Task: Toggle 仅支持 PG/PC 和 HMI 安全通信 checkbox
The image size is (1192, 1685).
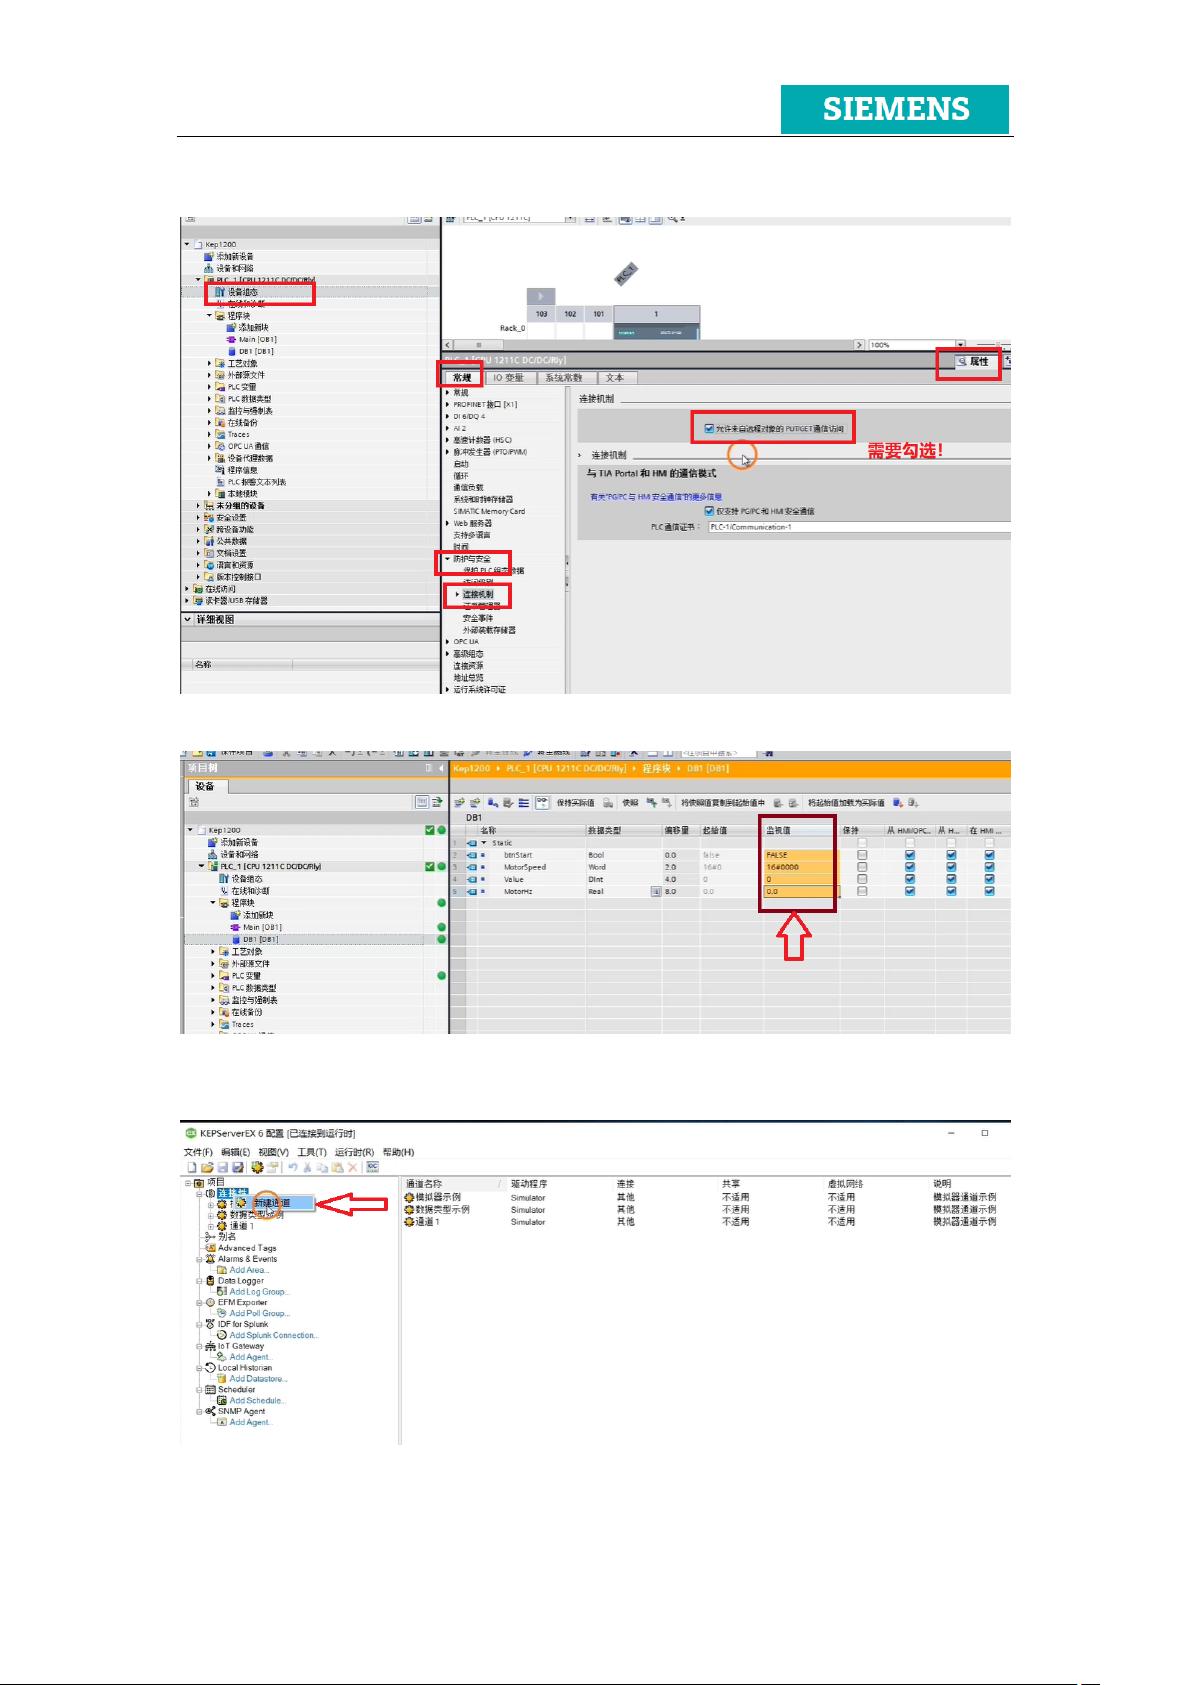Action: [710, 511]
